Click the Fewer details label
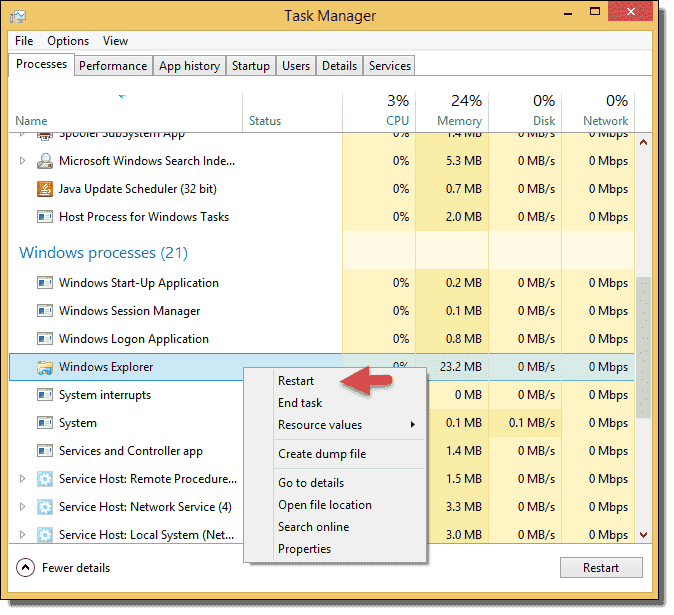This screenshot has width=674, height=615. pos(76,568)
